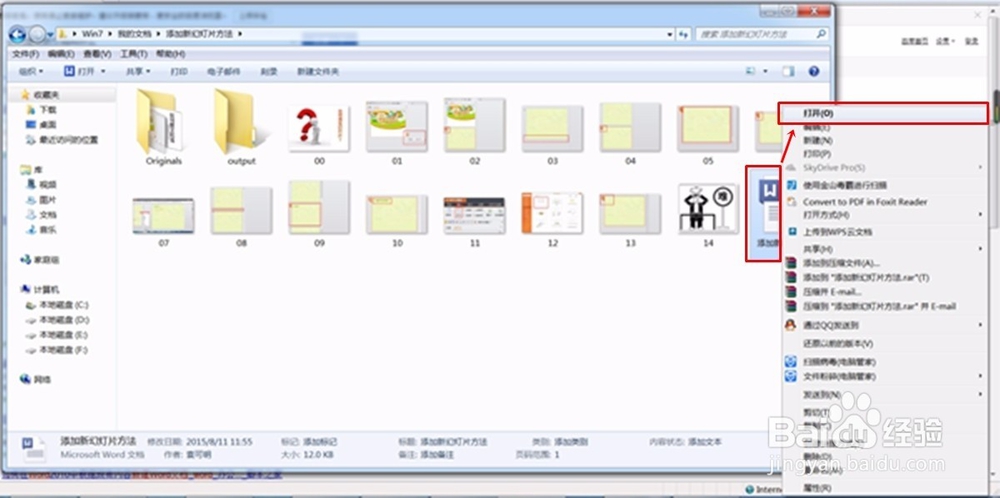Select 网络 in the navigation pane

coord(42,379)
